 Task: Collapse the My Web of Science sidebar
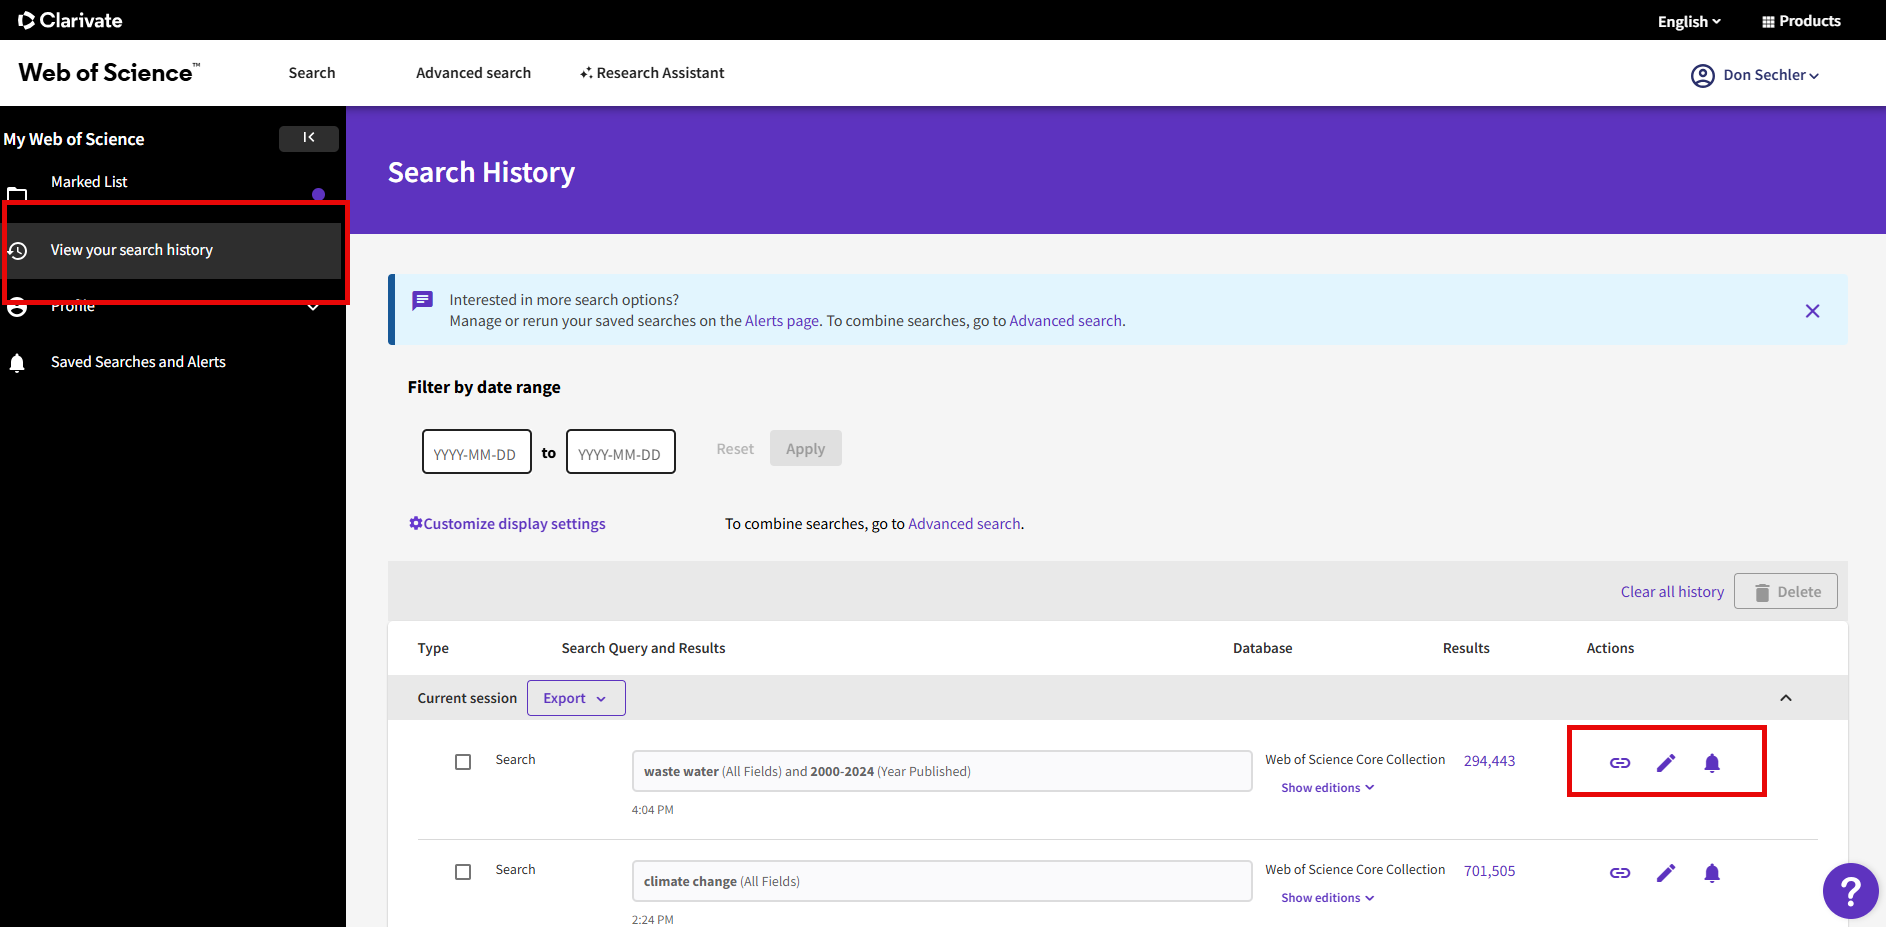pos(308,138)
